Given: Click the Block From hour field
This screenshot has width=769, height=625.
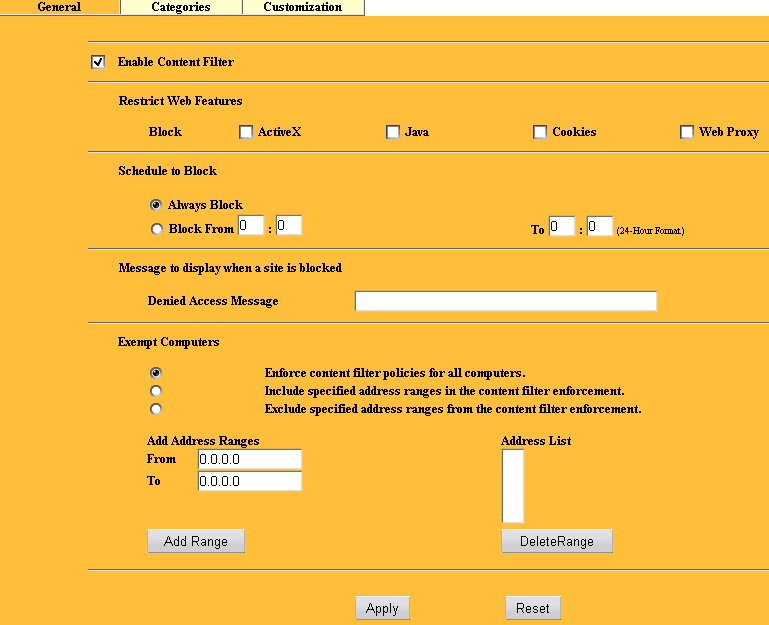Looking at the screenshot, I should 251,225.
